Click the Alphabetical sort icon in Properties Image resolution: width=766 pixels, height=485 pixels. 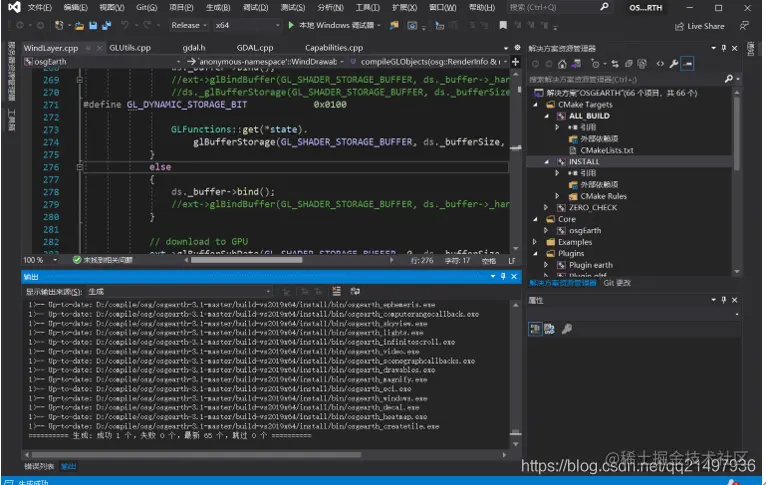550,329
